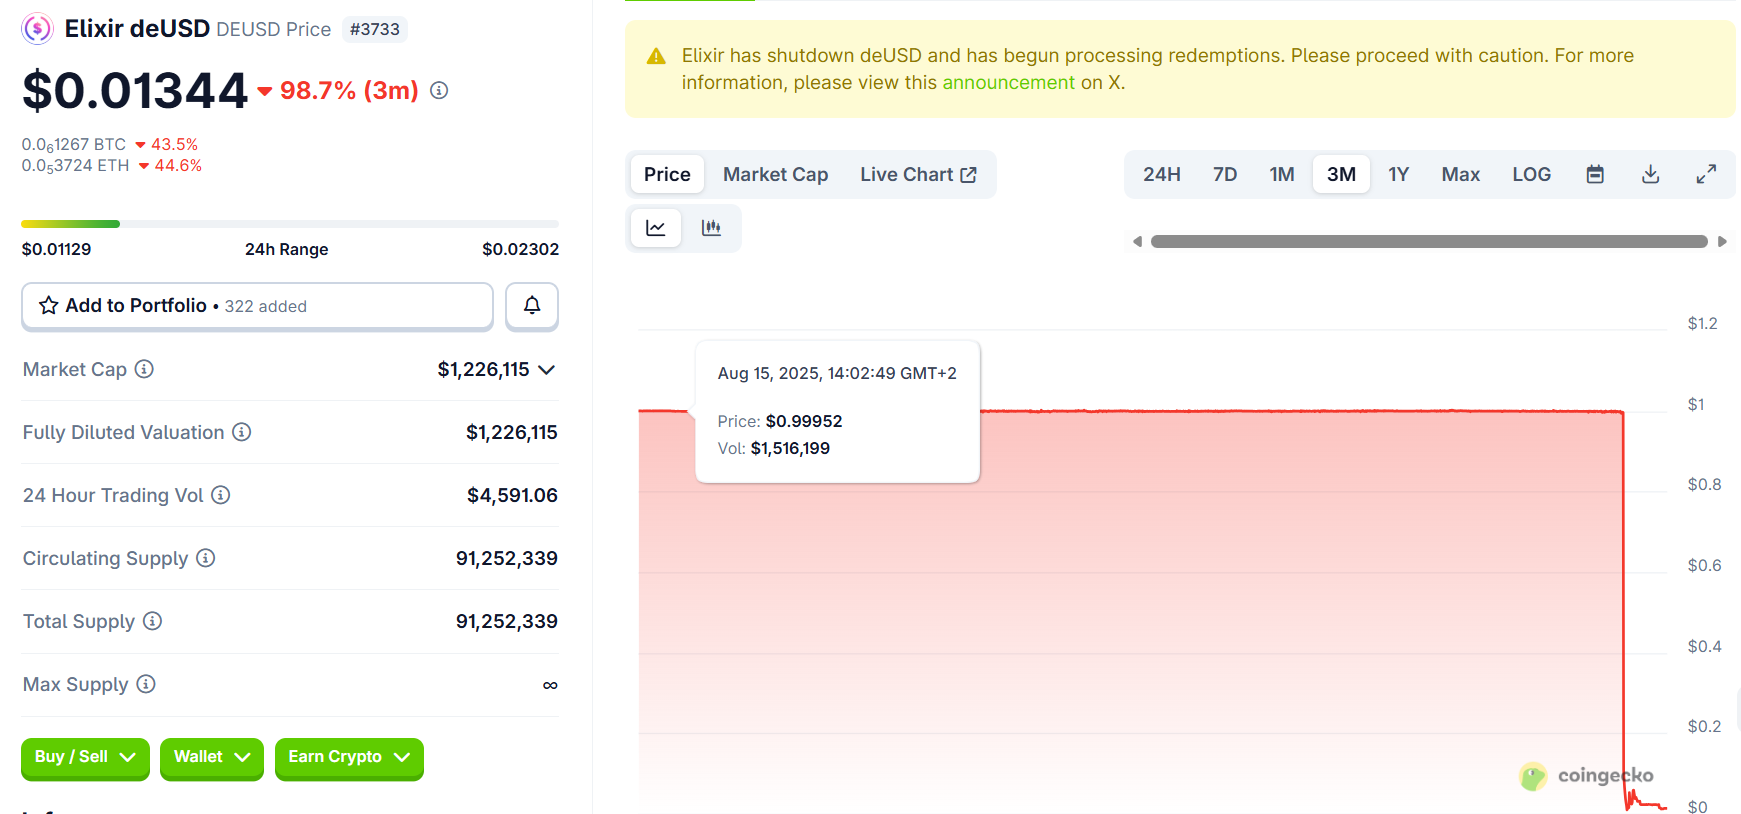This screenshot has height=814, width=1741.
Task: Select the line chart view icon
Action: click(x=656, y=228)
